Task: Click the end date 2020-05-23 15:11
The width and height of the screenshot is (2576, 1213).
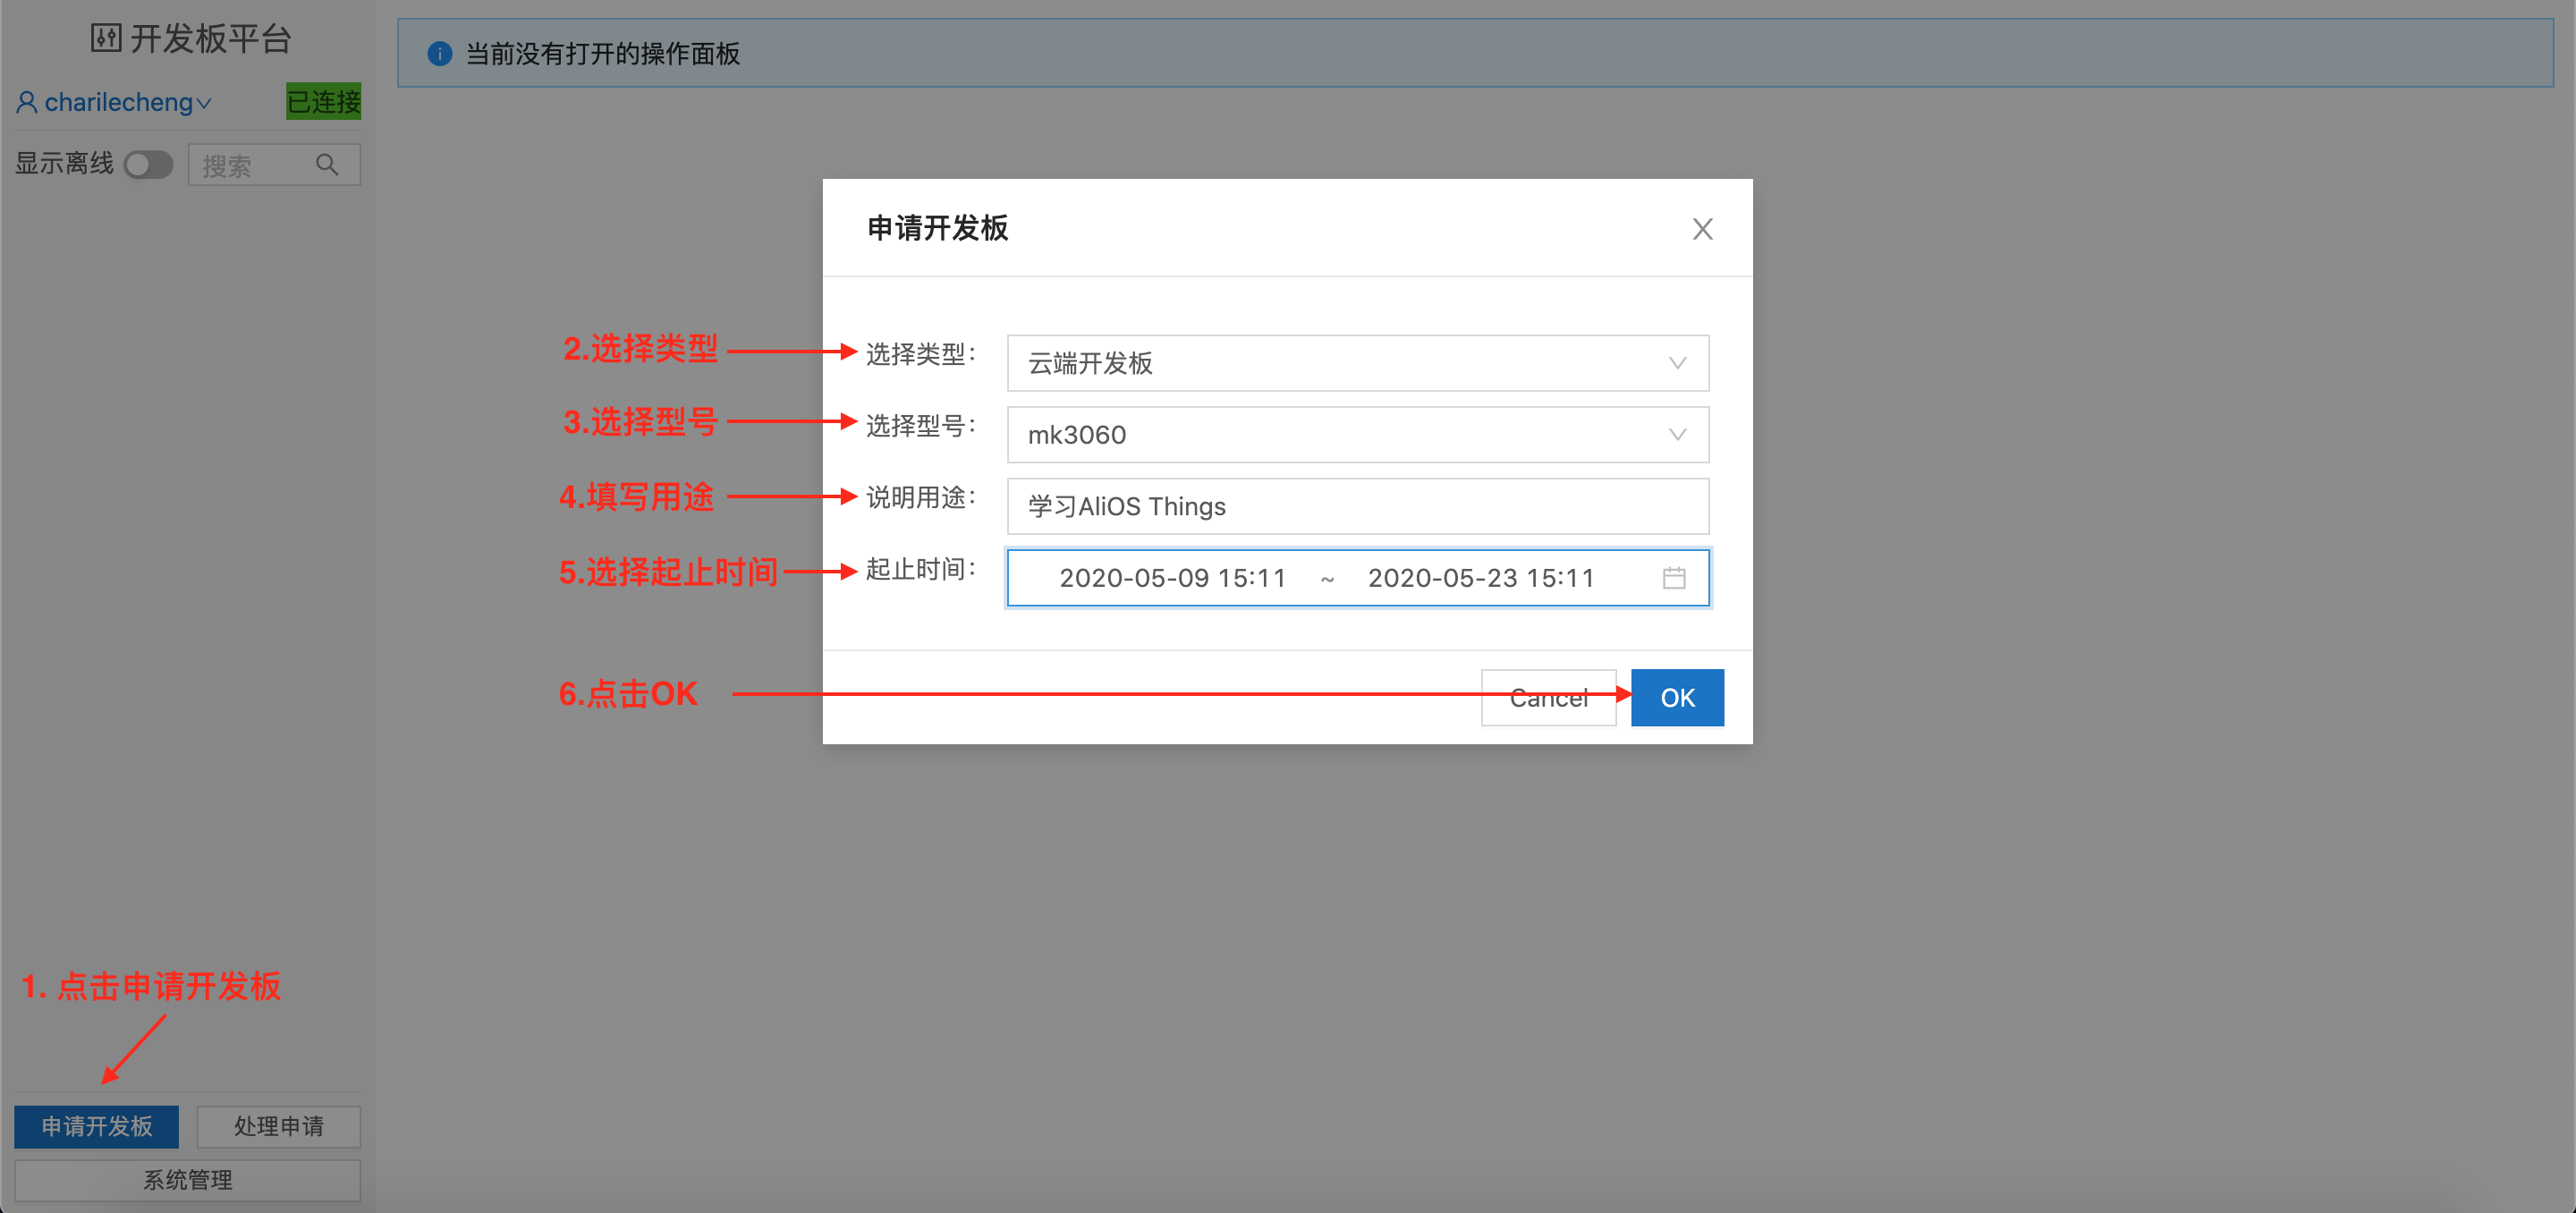Action: [x=1481, y=578]
